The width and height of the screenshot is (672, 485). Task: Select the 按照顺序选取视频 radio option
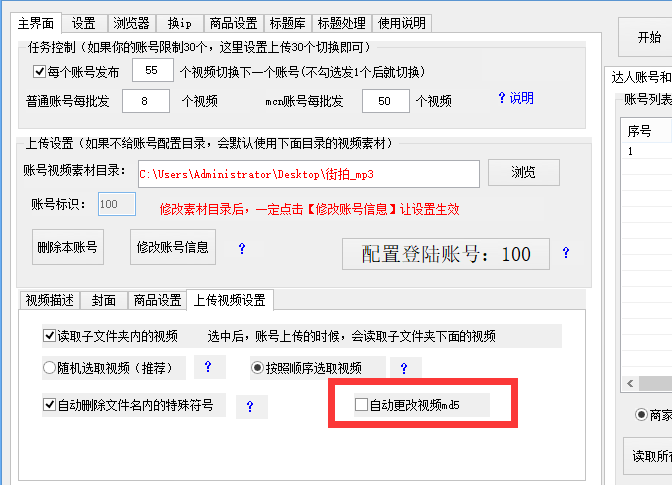click(x=257, y=368)
